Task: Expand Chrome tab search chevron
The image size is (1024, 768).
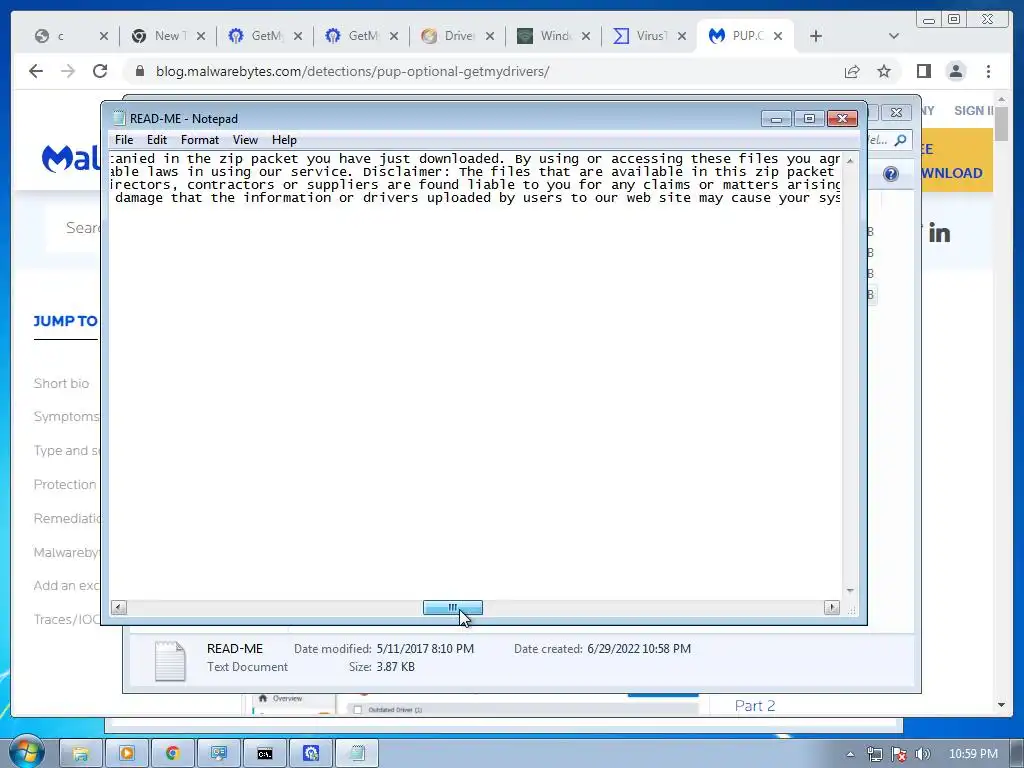Action: pos(894,36)
